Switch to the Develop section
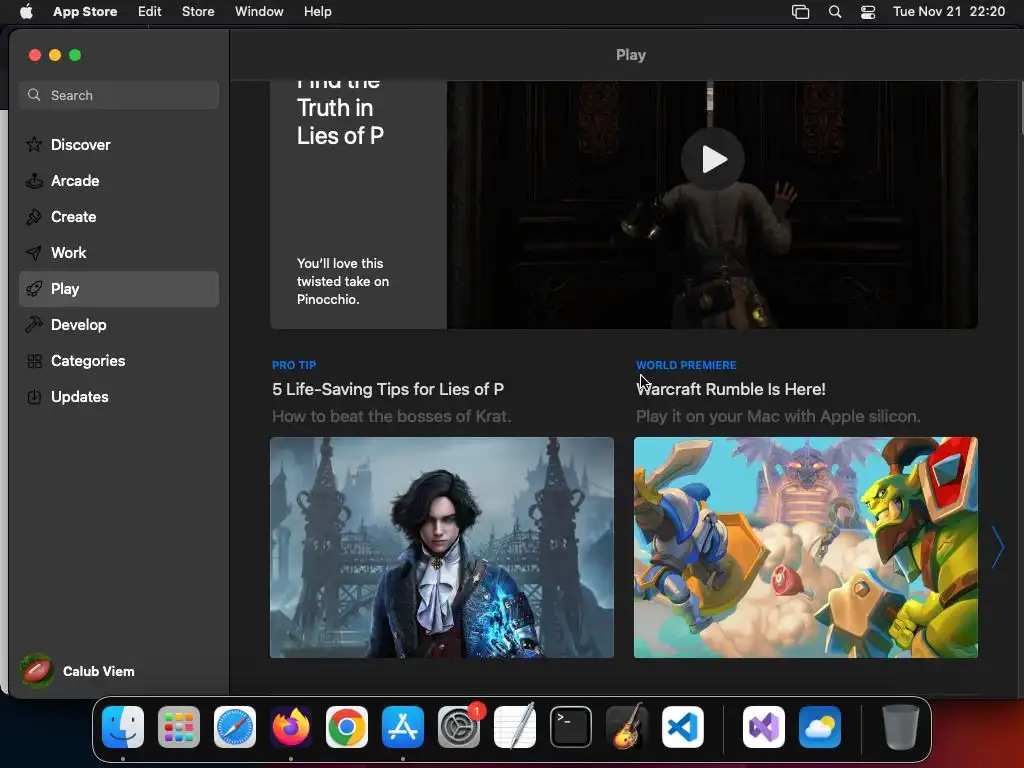This screenshot has width=1024, height=768. [x=119, y=325]
